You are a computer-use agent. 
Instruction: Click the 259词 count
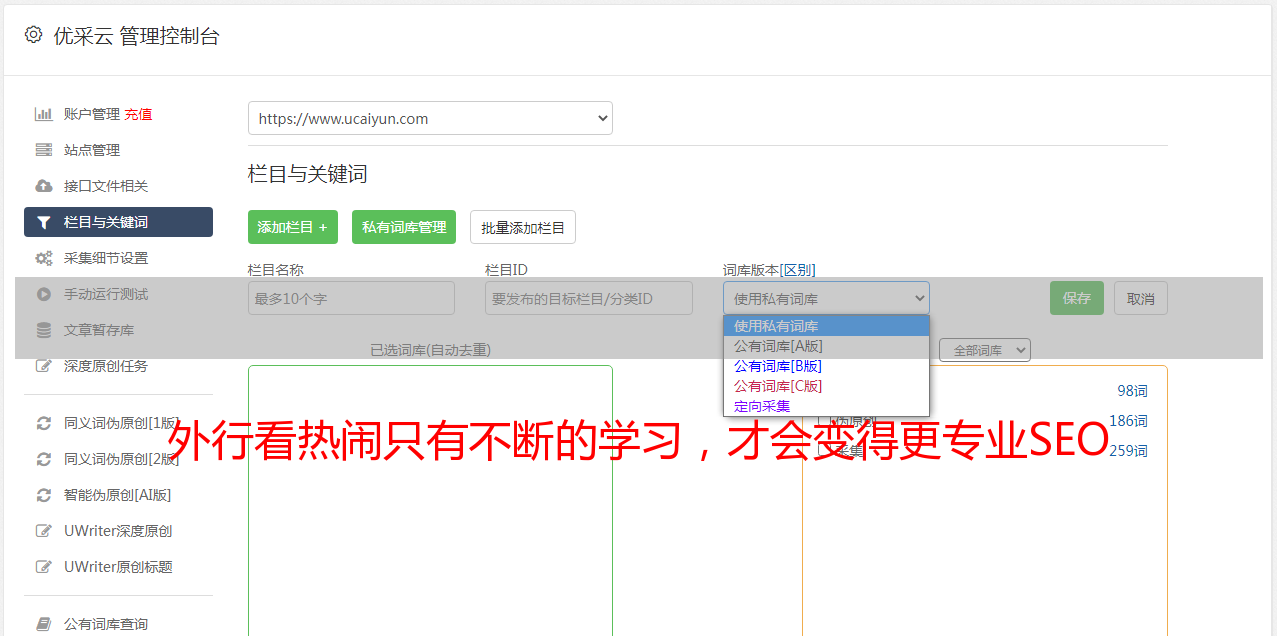pyautogui.click(x=1128, y=451)
